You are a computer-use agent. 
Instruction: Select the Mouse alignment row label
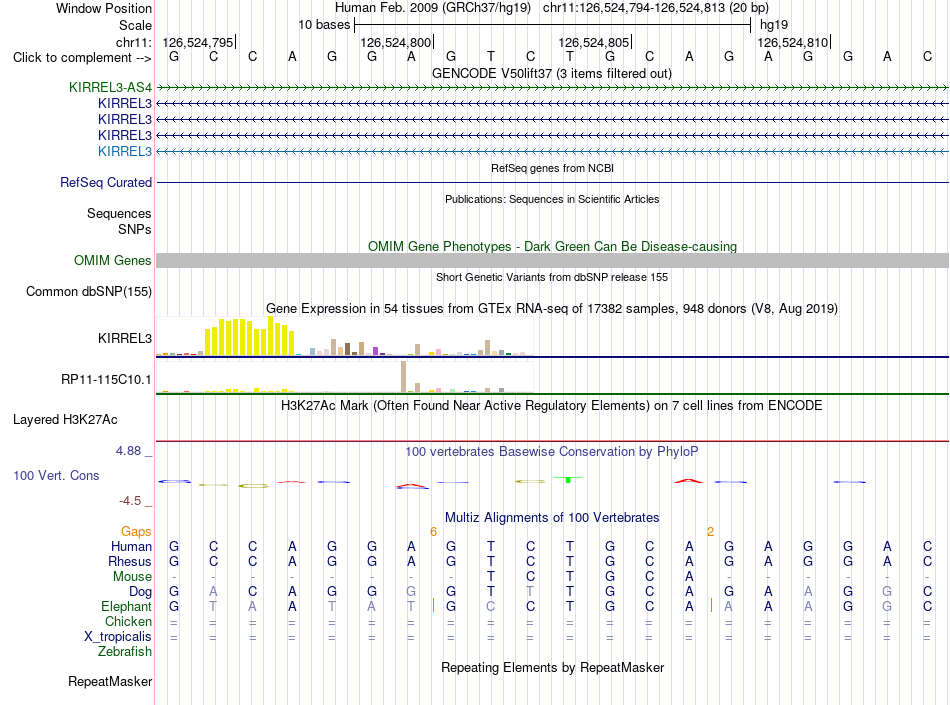132,577
